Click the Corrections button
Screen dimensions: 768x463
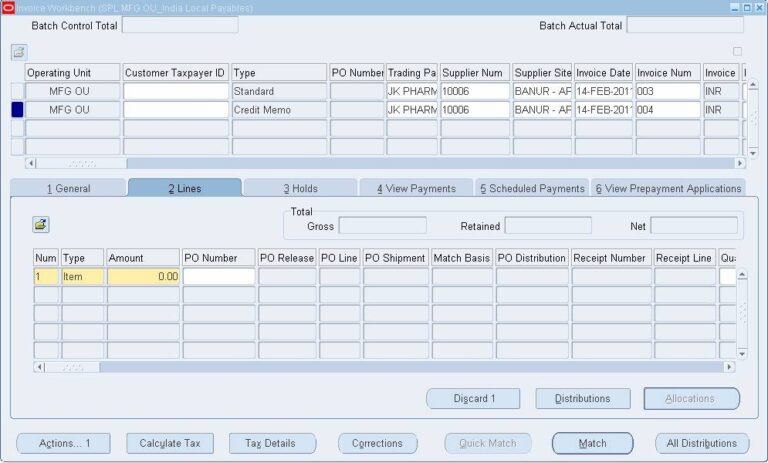pos(378,443)
